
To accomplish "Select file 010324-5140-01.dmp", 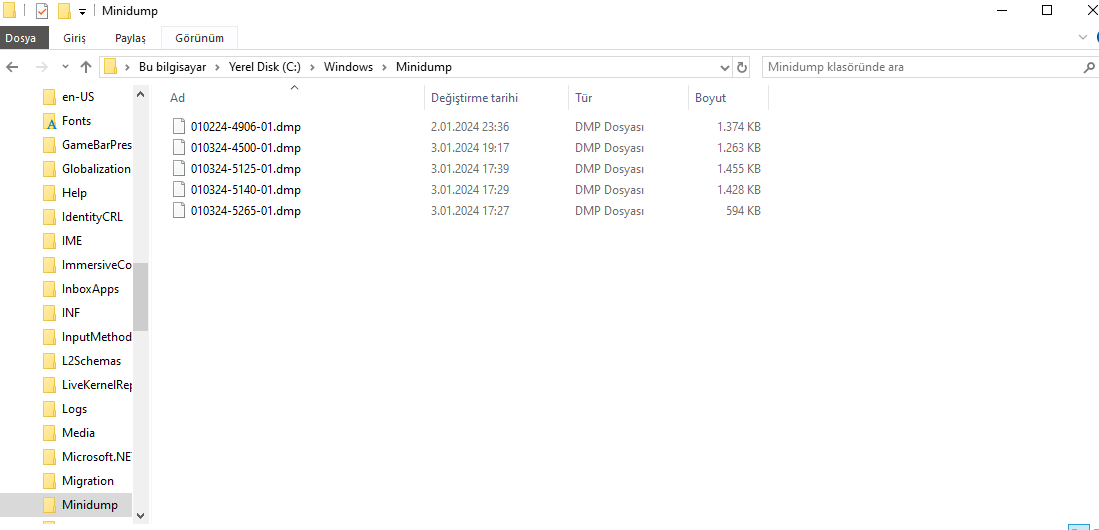I will pos(245,190).
